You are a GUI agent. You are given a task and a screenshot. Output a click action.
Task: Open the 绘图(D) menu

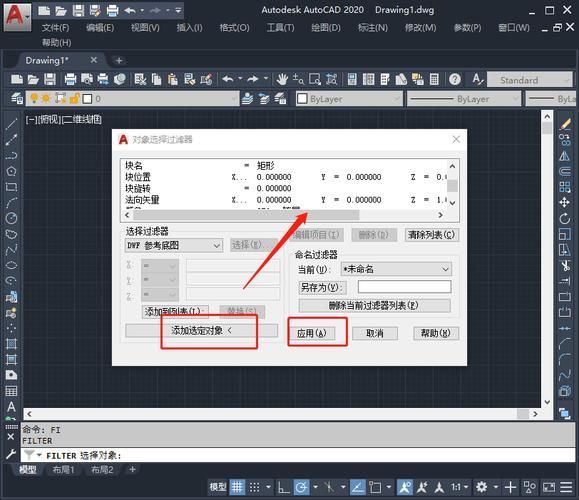(326, 28)
